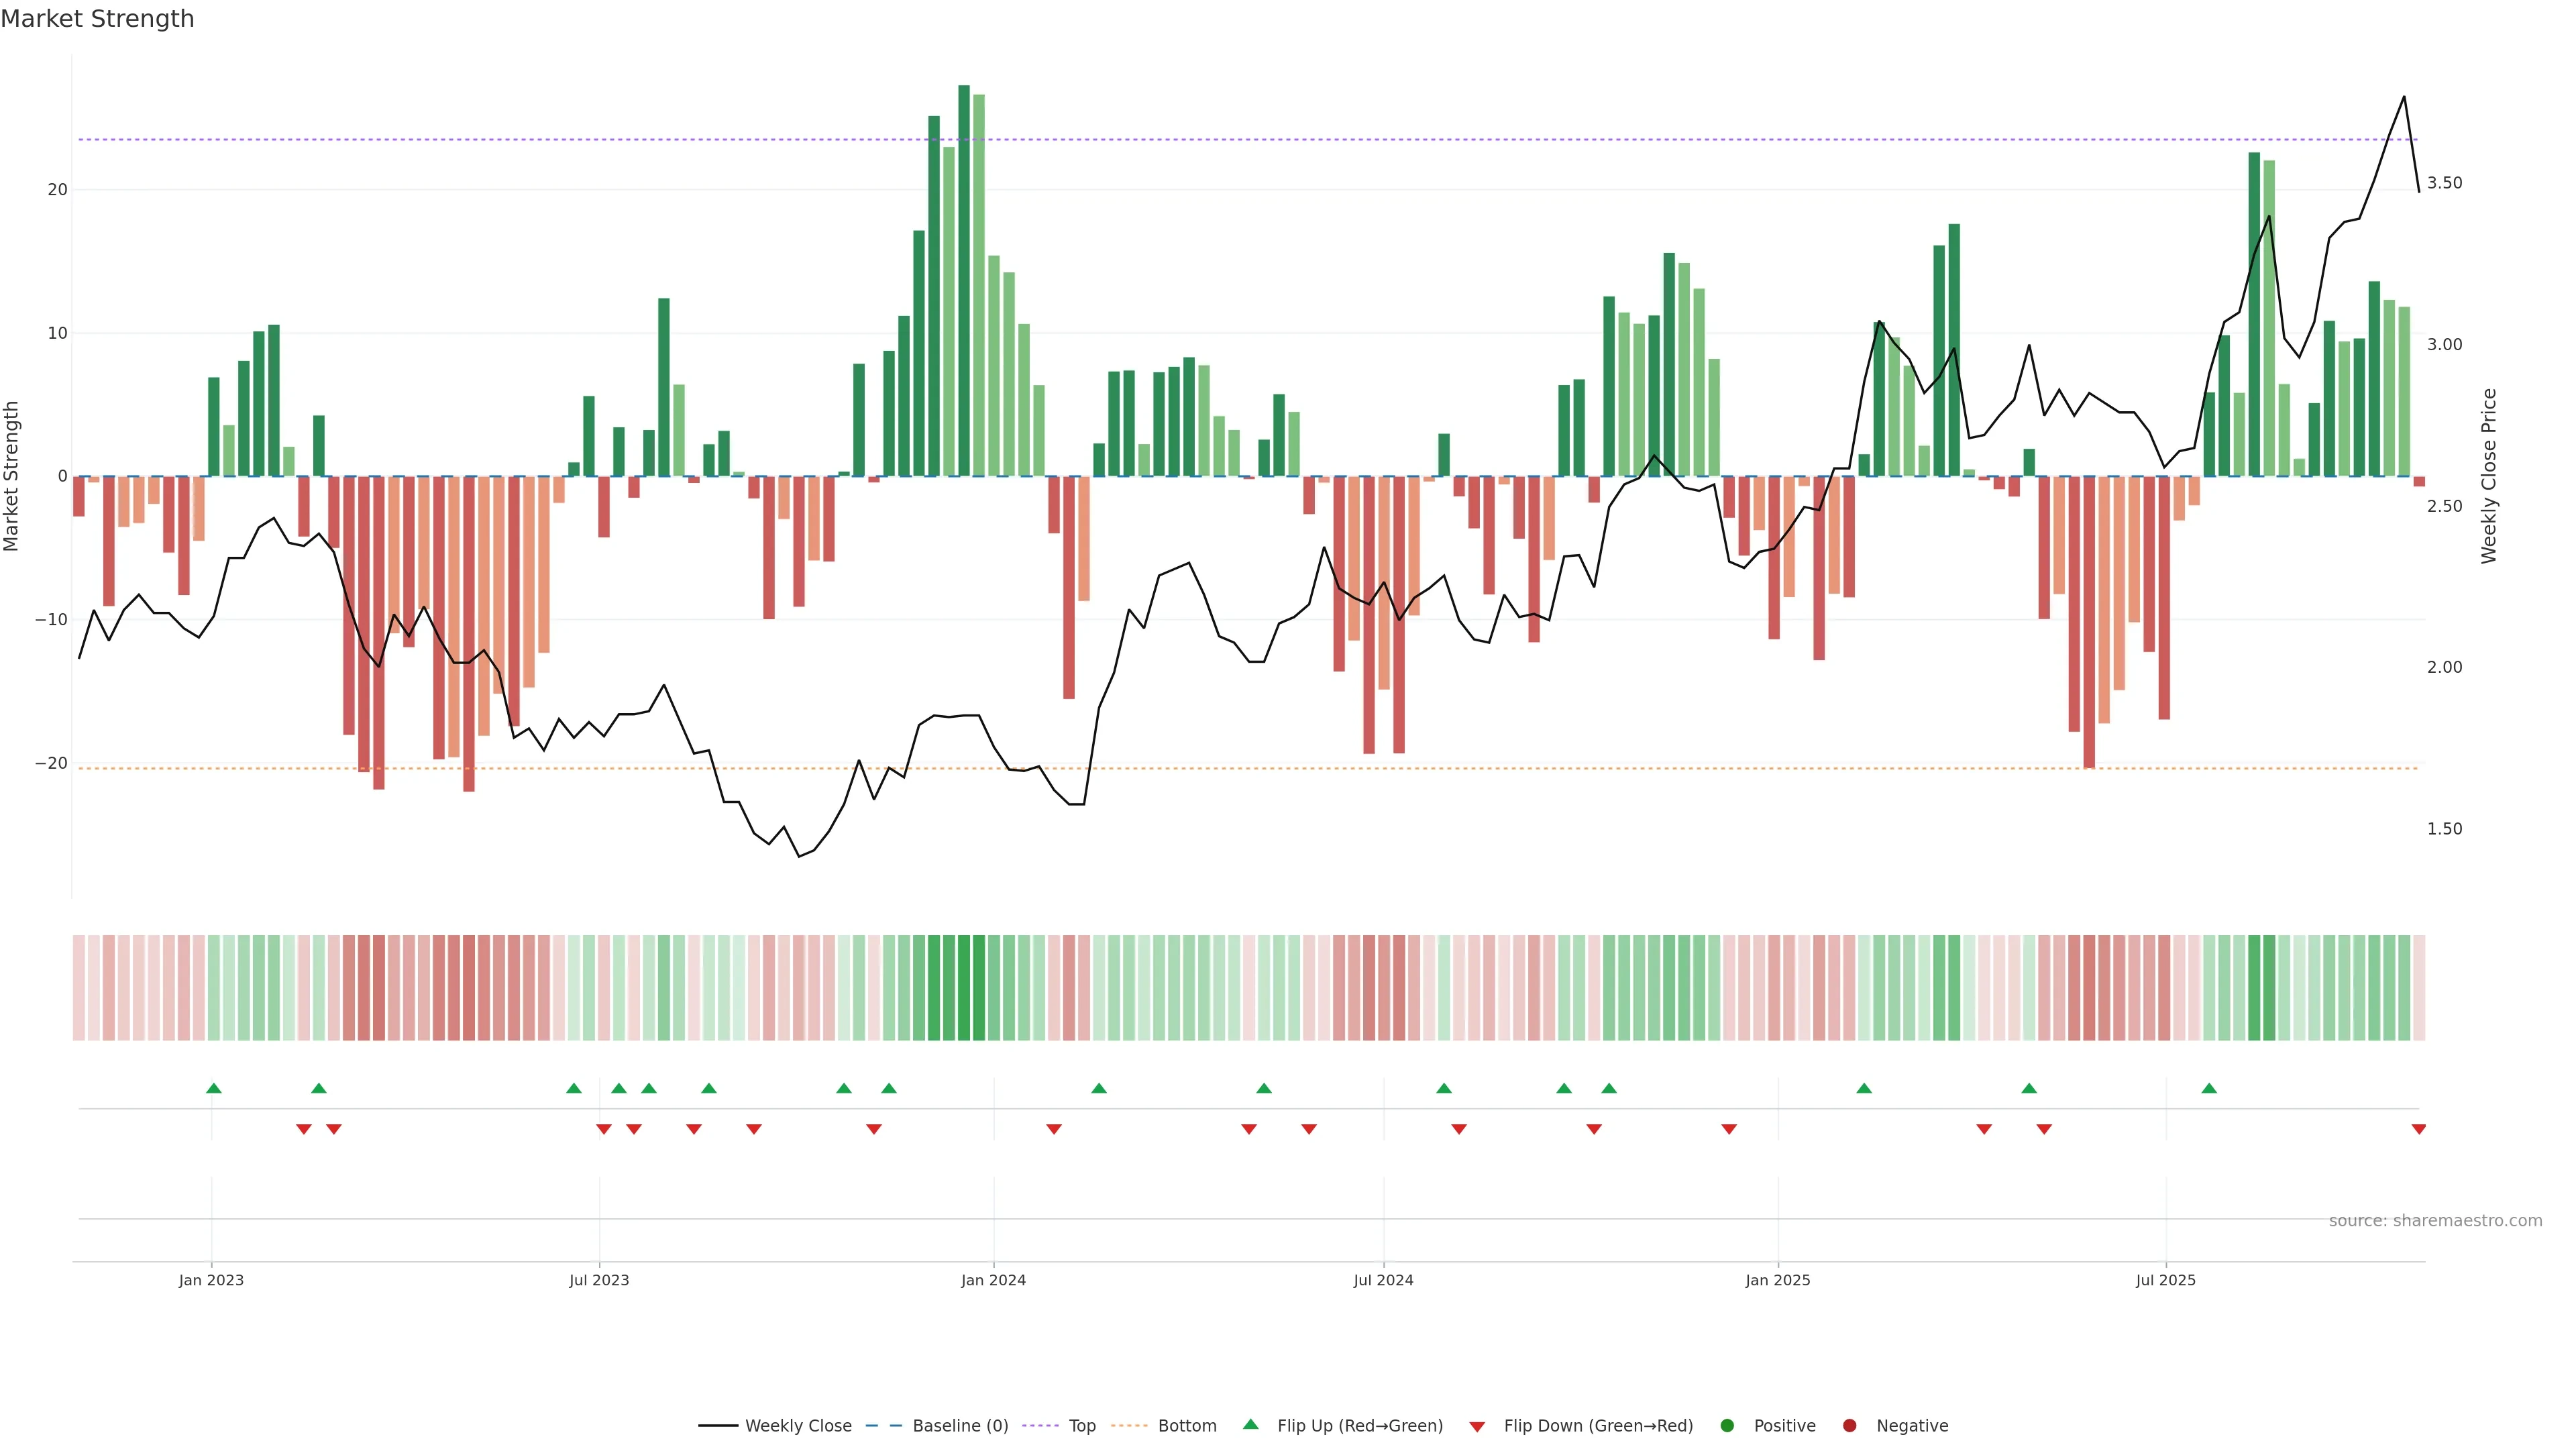The height and width of the screenshot is (1449, 2576).
Task: Click the Flip Down red triangle legend icon
Action: (1477, 1426)
